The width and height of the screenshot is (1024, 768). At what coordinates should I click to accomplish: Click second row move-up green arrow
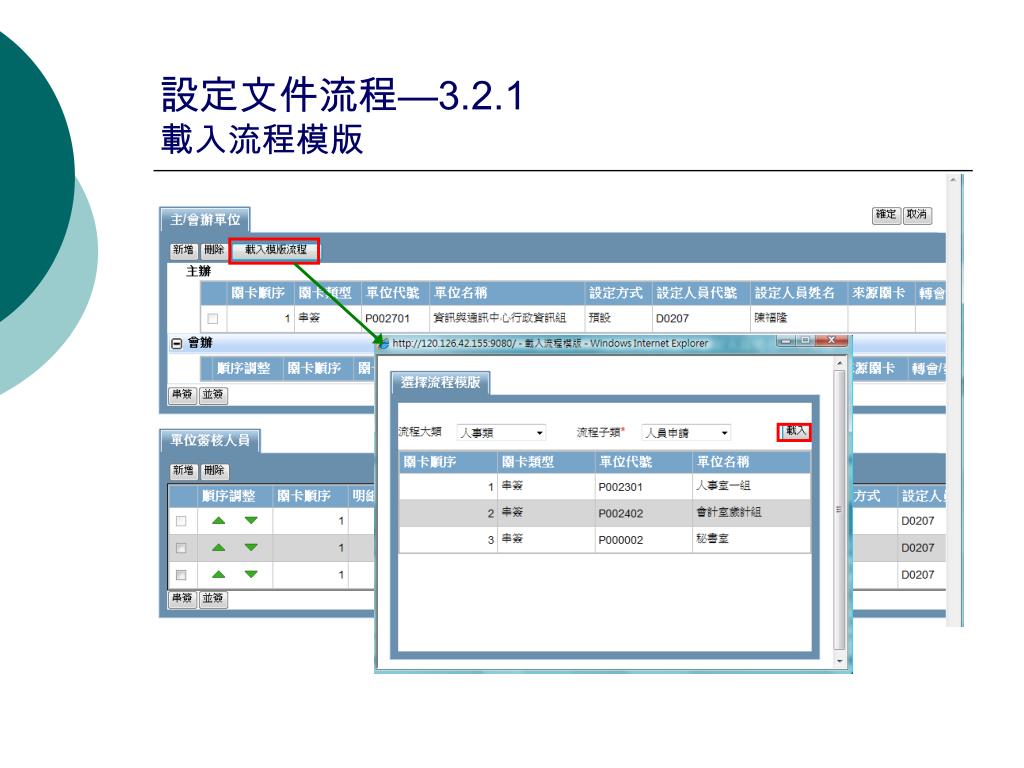coord(219,547)
